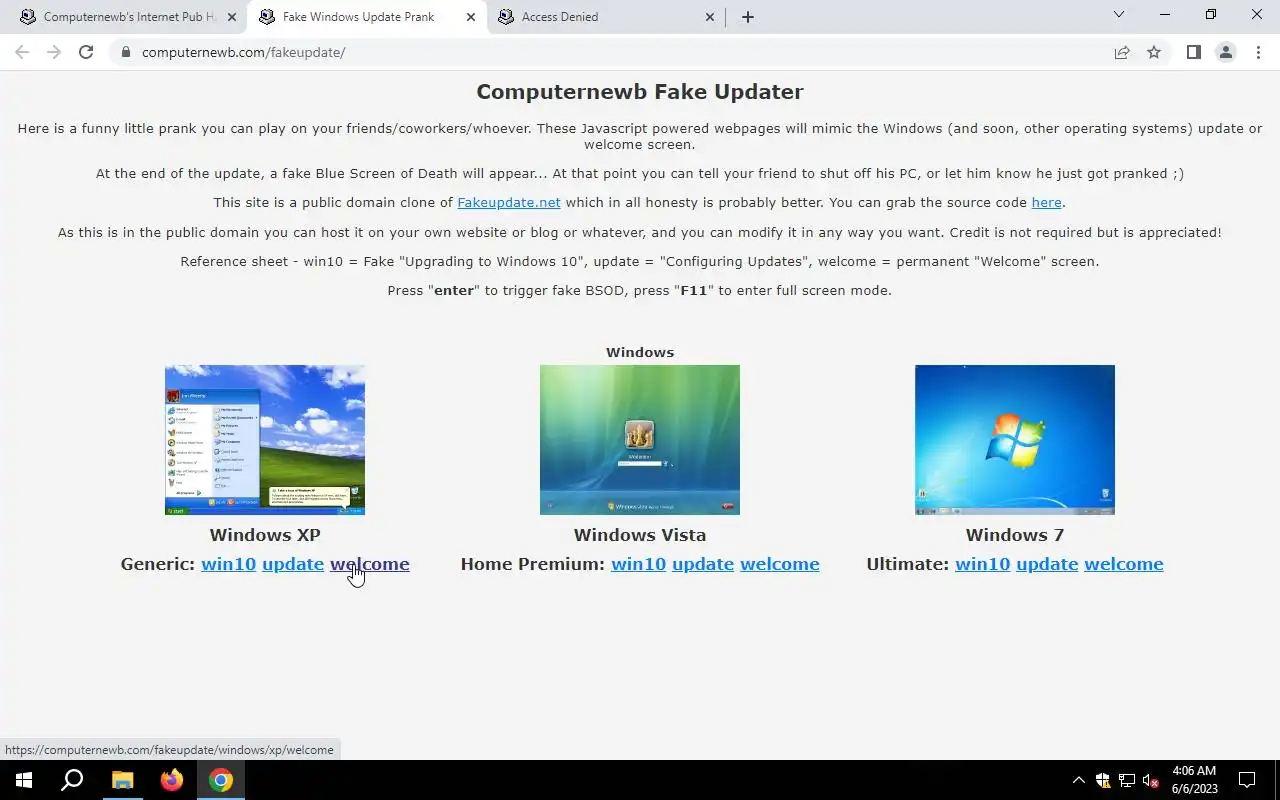Open the Windows Start menu
The image size is (1280, 800).
click(x=24, y=780)
